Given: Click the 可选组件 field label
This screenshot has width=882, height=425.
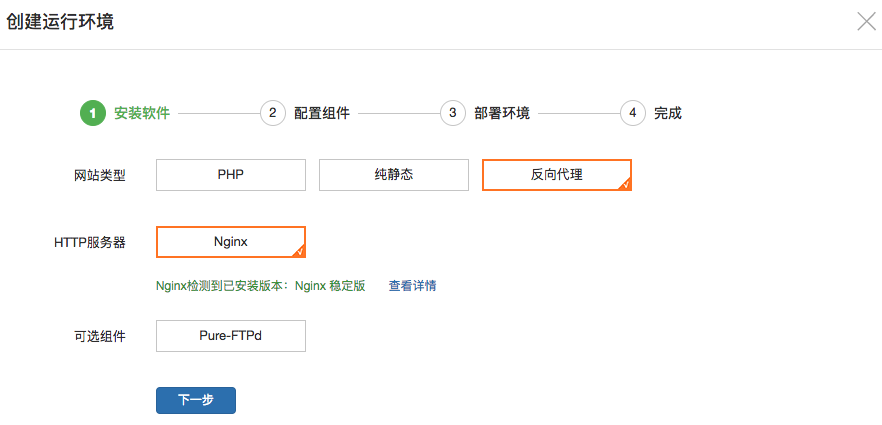Looking at the screenshot, I should pyautogui.click(x=100, y=336).
